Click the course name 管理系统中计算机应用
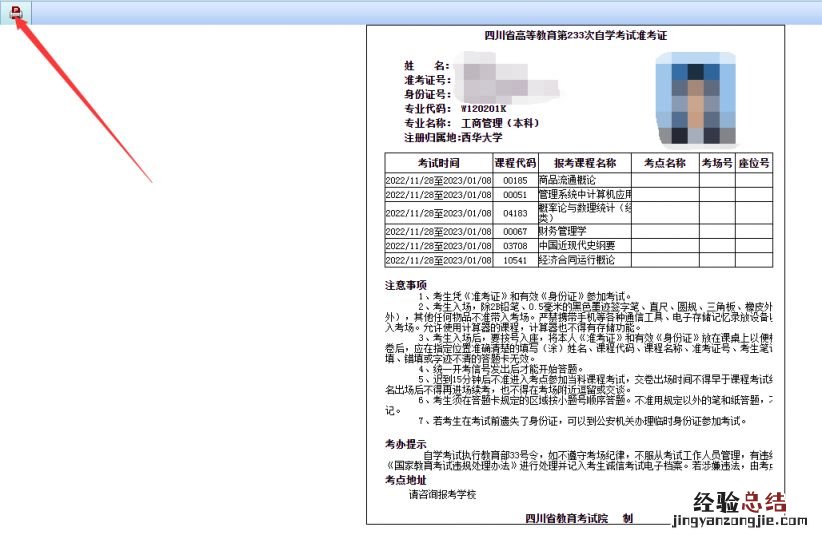The image size is (822, 539). [585, 194]
